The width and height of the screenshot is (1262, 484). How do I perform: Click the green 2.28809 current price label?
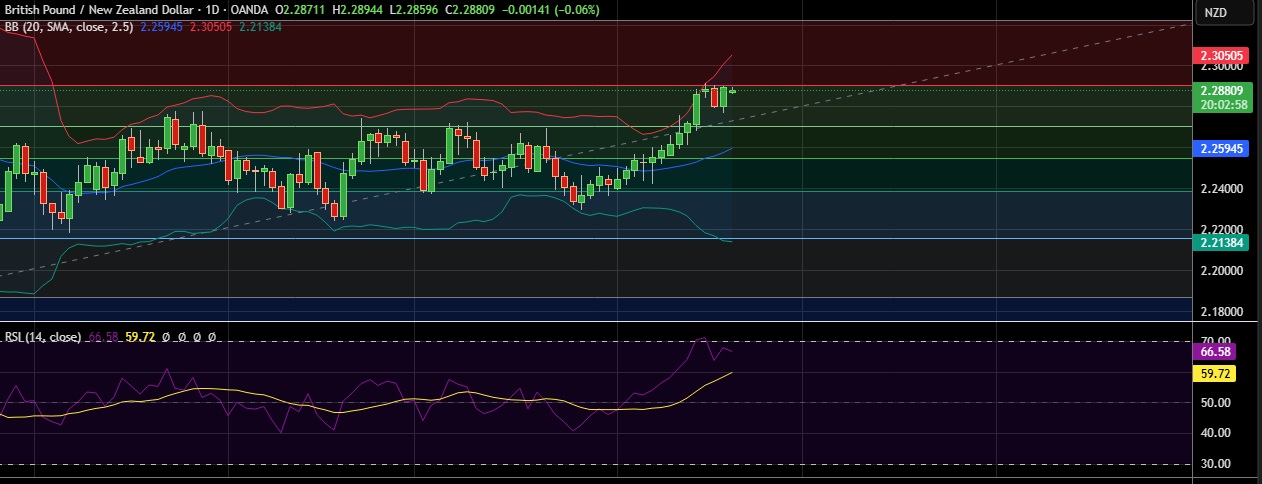click(1225, 90)
